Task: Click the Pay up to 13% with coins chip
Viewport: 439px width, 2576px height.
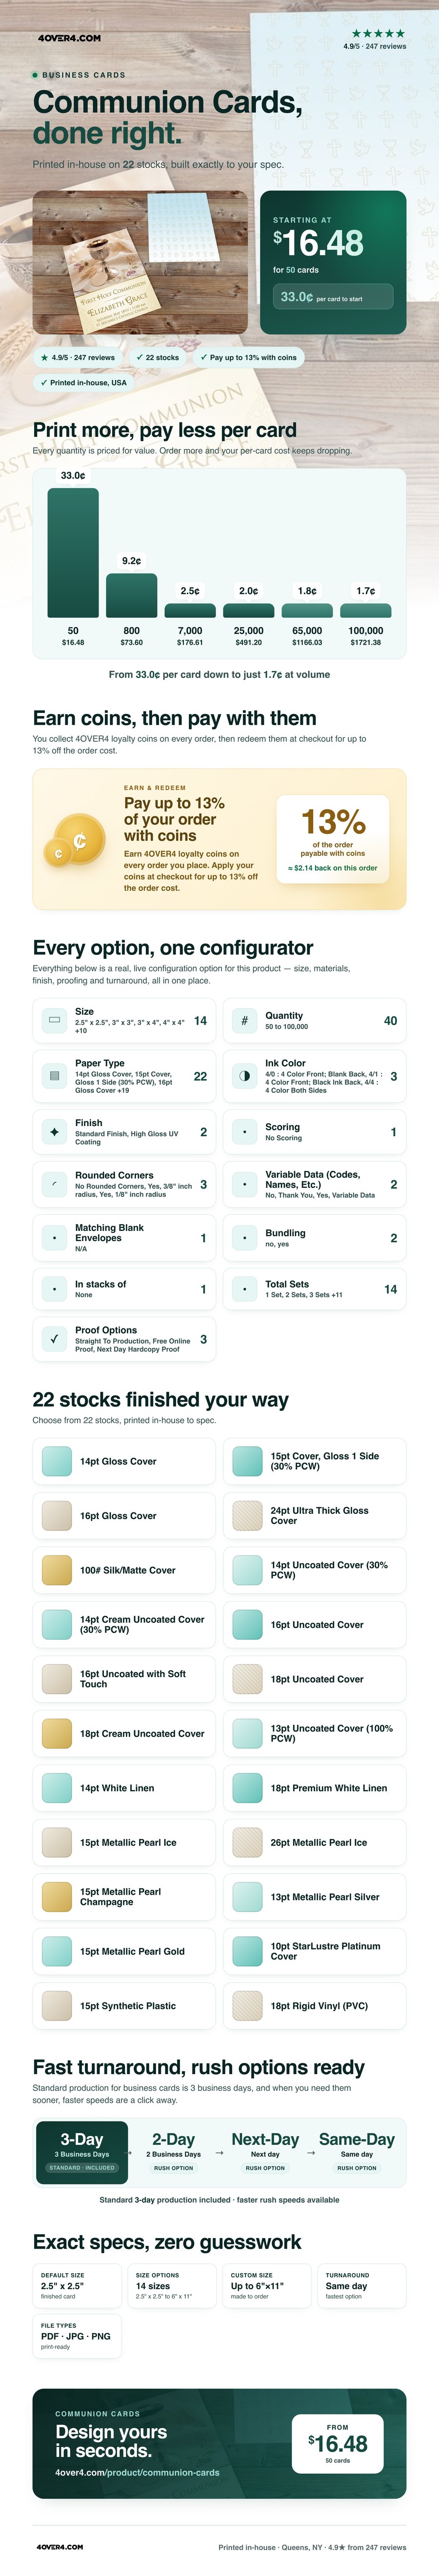Action: click(x=248, y=357)
